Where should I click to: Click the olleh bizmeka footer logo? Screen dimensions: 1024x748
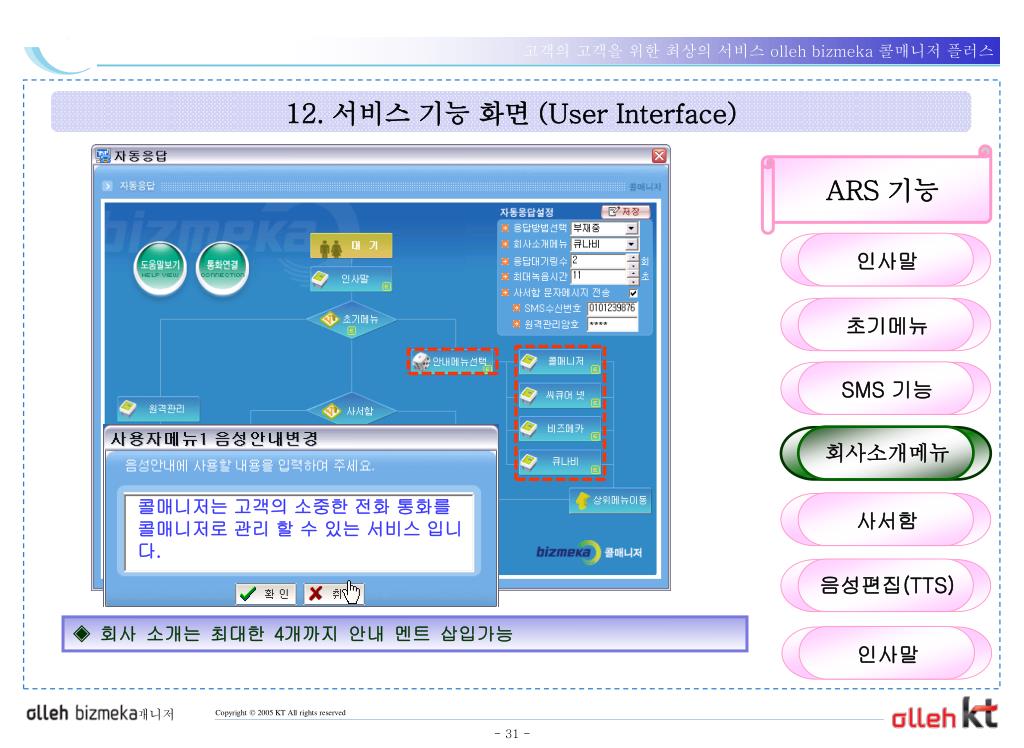100,713
